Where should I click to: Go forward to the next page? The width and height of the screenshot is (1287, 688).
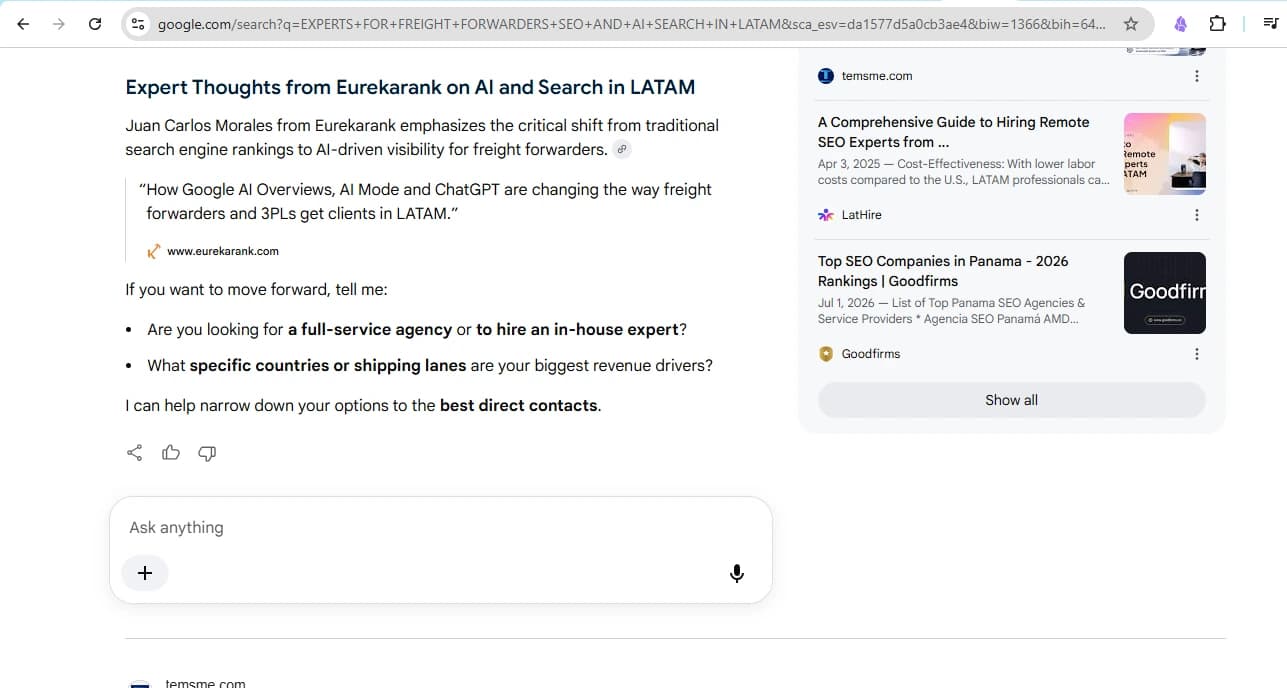click(x=59, y=23)
